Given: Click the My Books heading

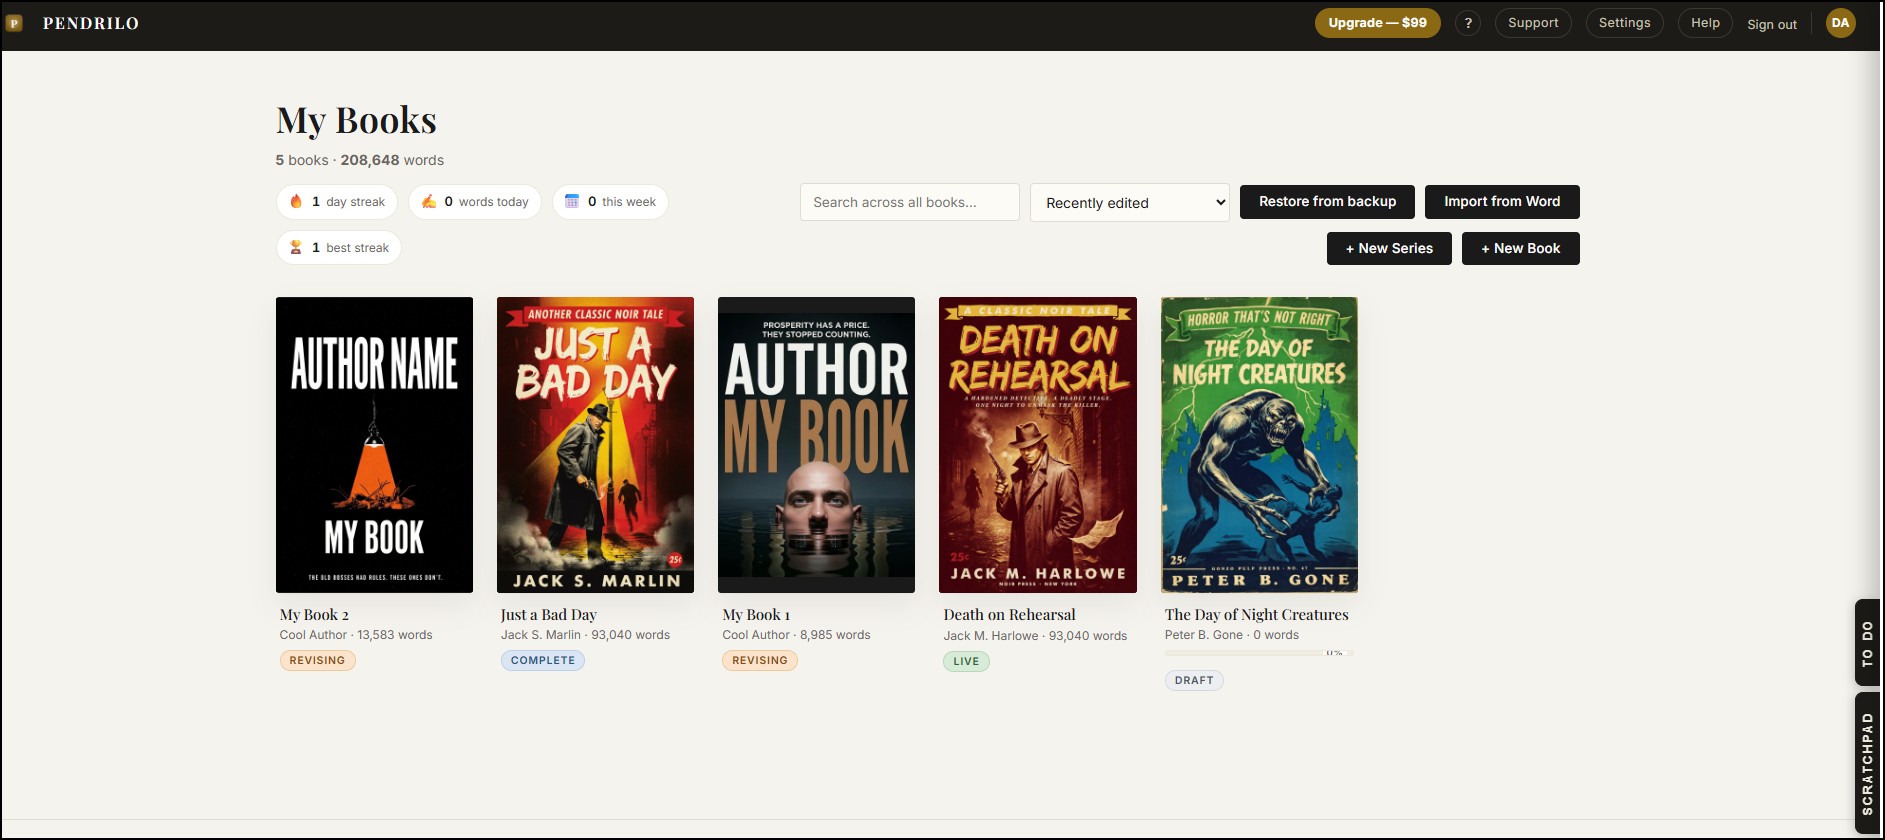Looking at the screenshot, I should [357, 121].
